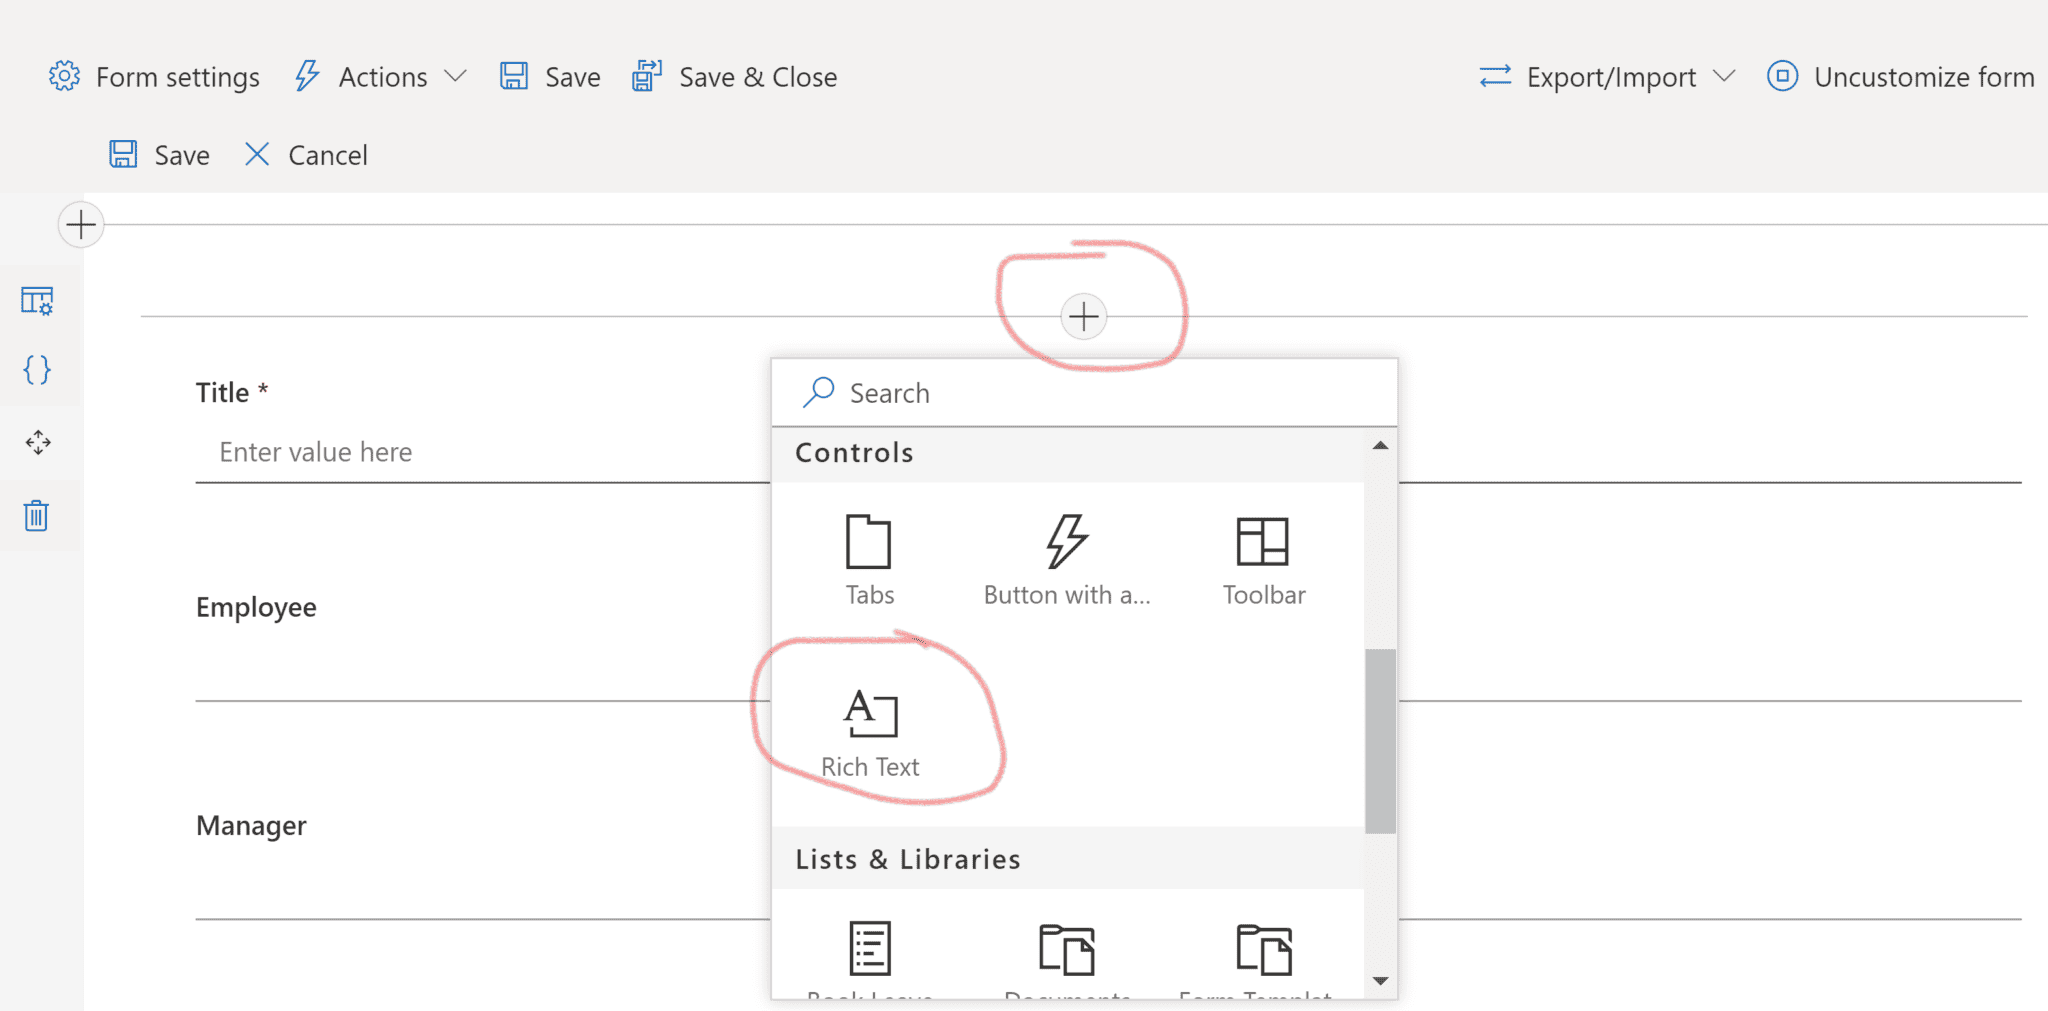
Task: Insert the Form Template library
Action: pos(1263,950)
